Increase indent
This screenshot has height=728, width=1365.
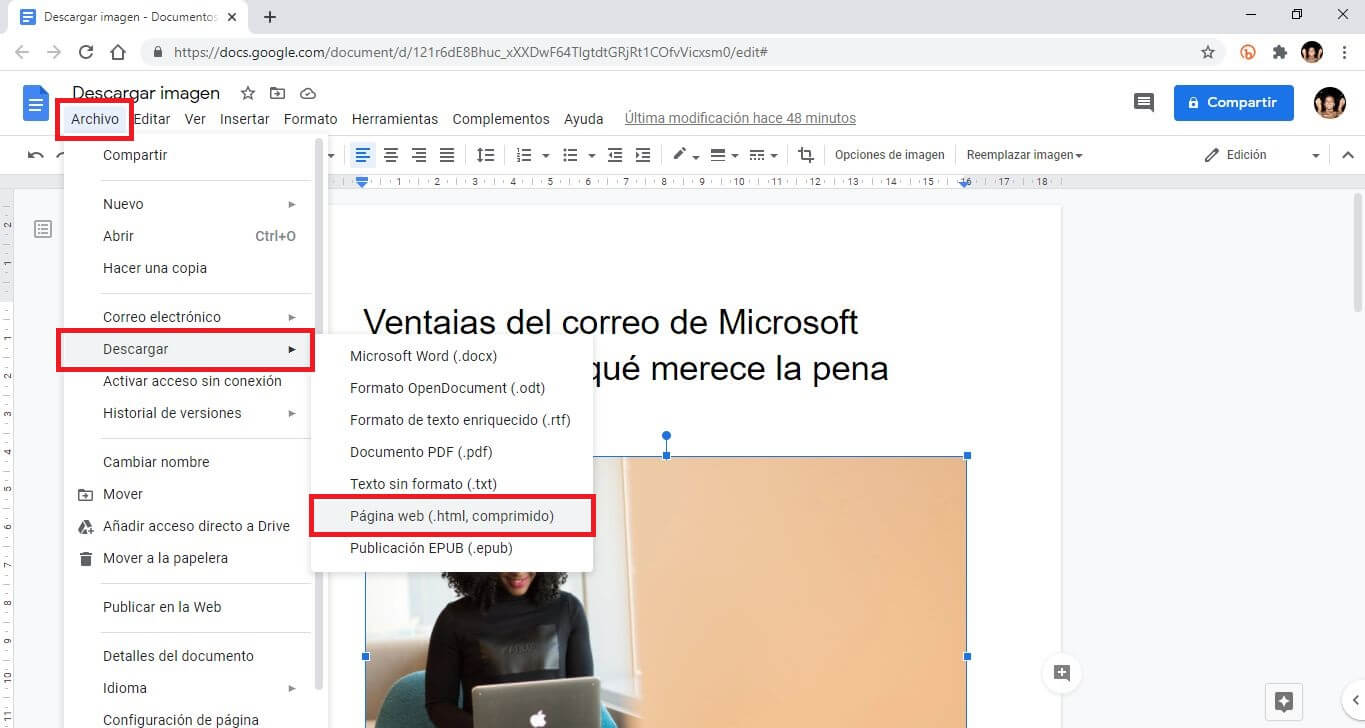point(643,155)
